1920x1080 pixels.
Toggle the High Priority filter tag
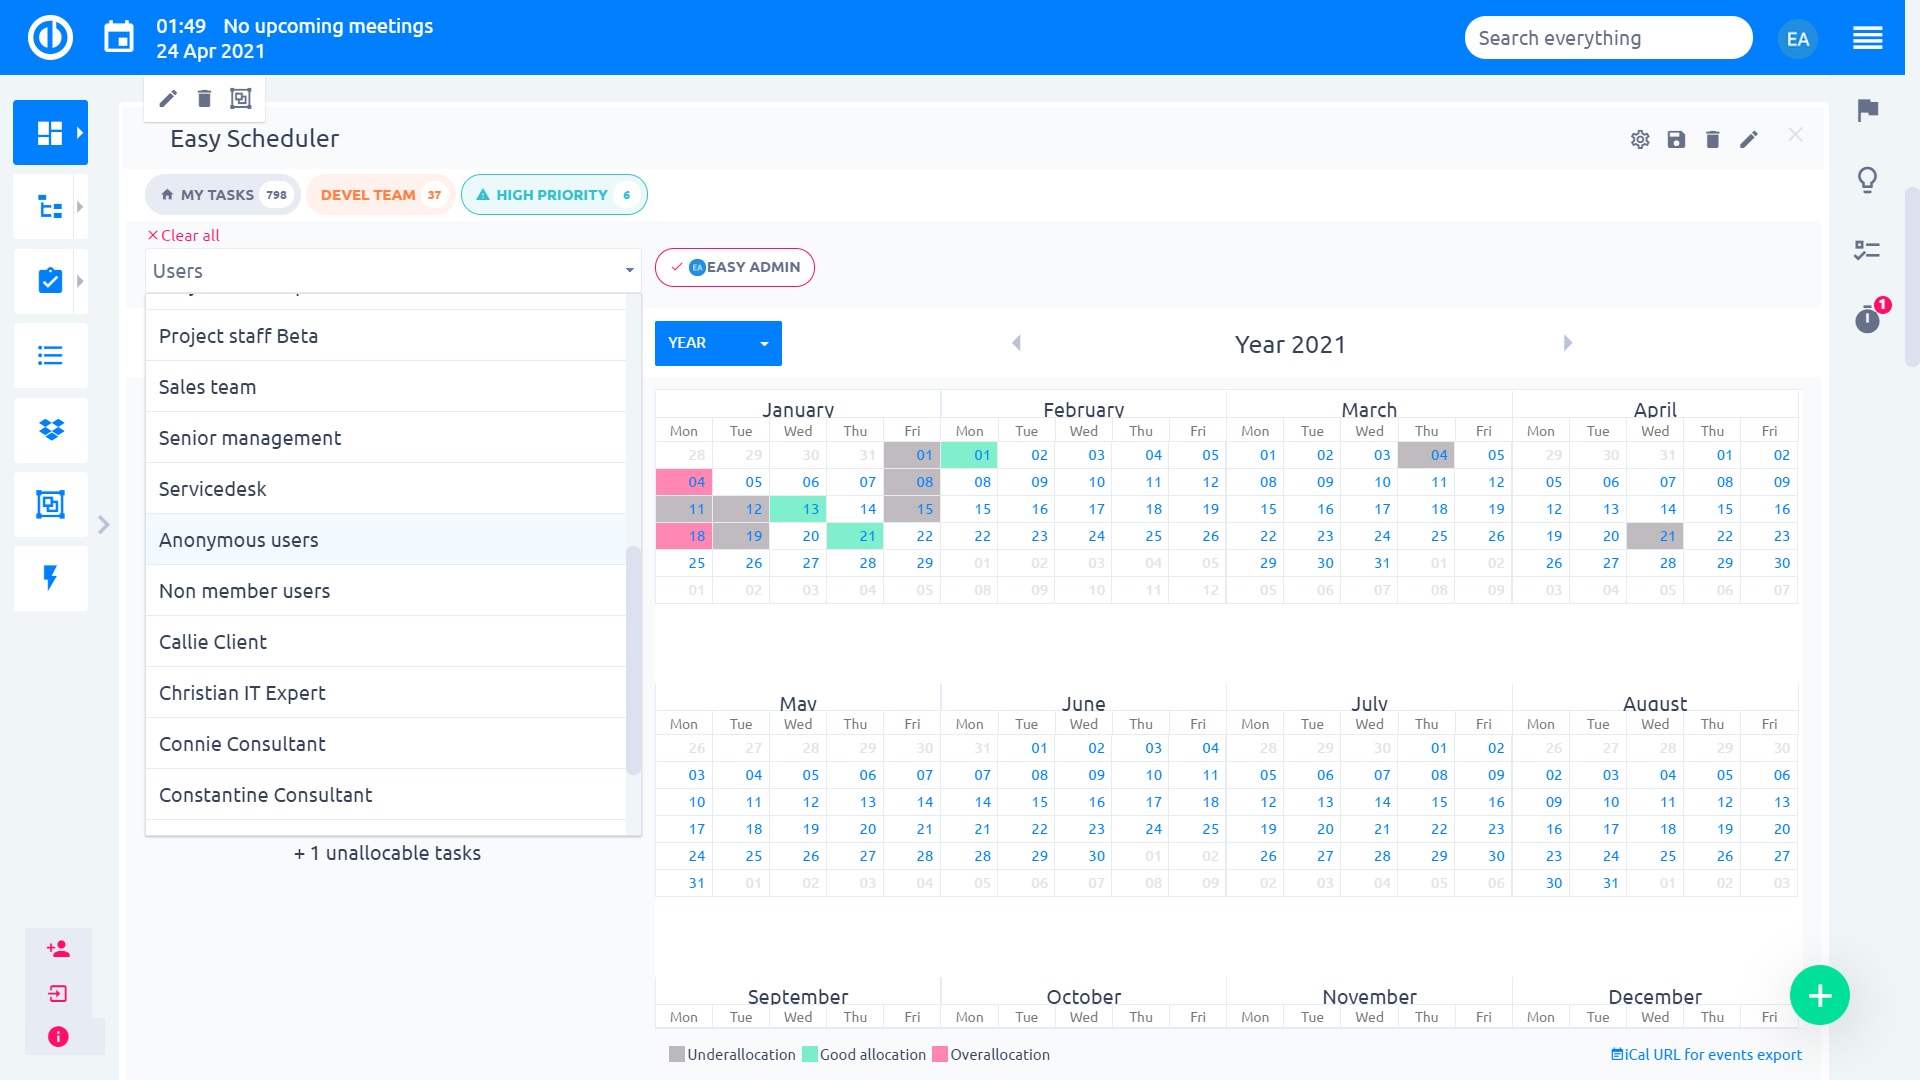553,195
